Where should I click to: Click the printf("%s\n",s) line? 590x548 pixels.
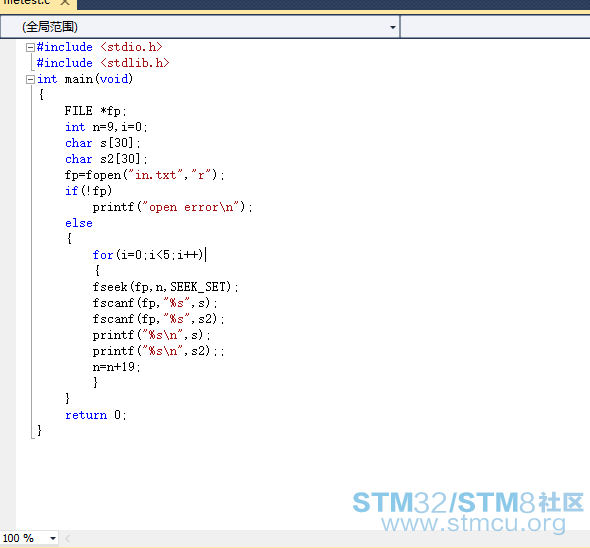click(152, 335)
